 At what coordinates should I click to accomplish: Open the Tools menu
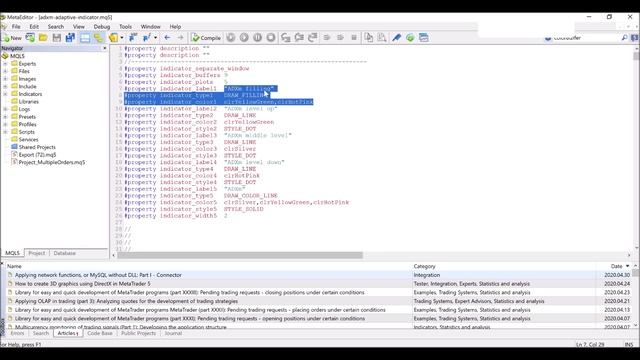tap(125, 27)
